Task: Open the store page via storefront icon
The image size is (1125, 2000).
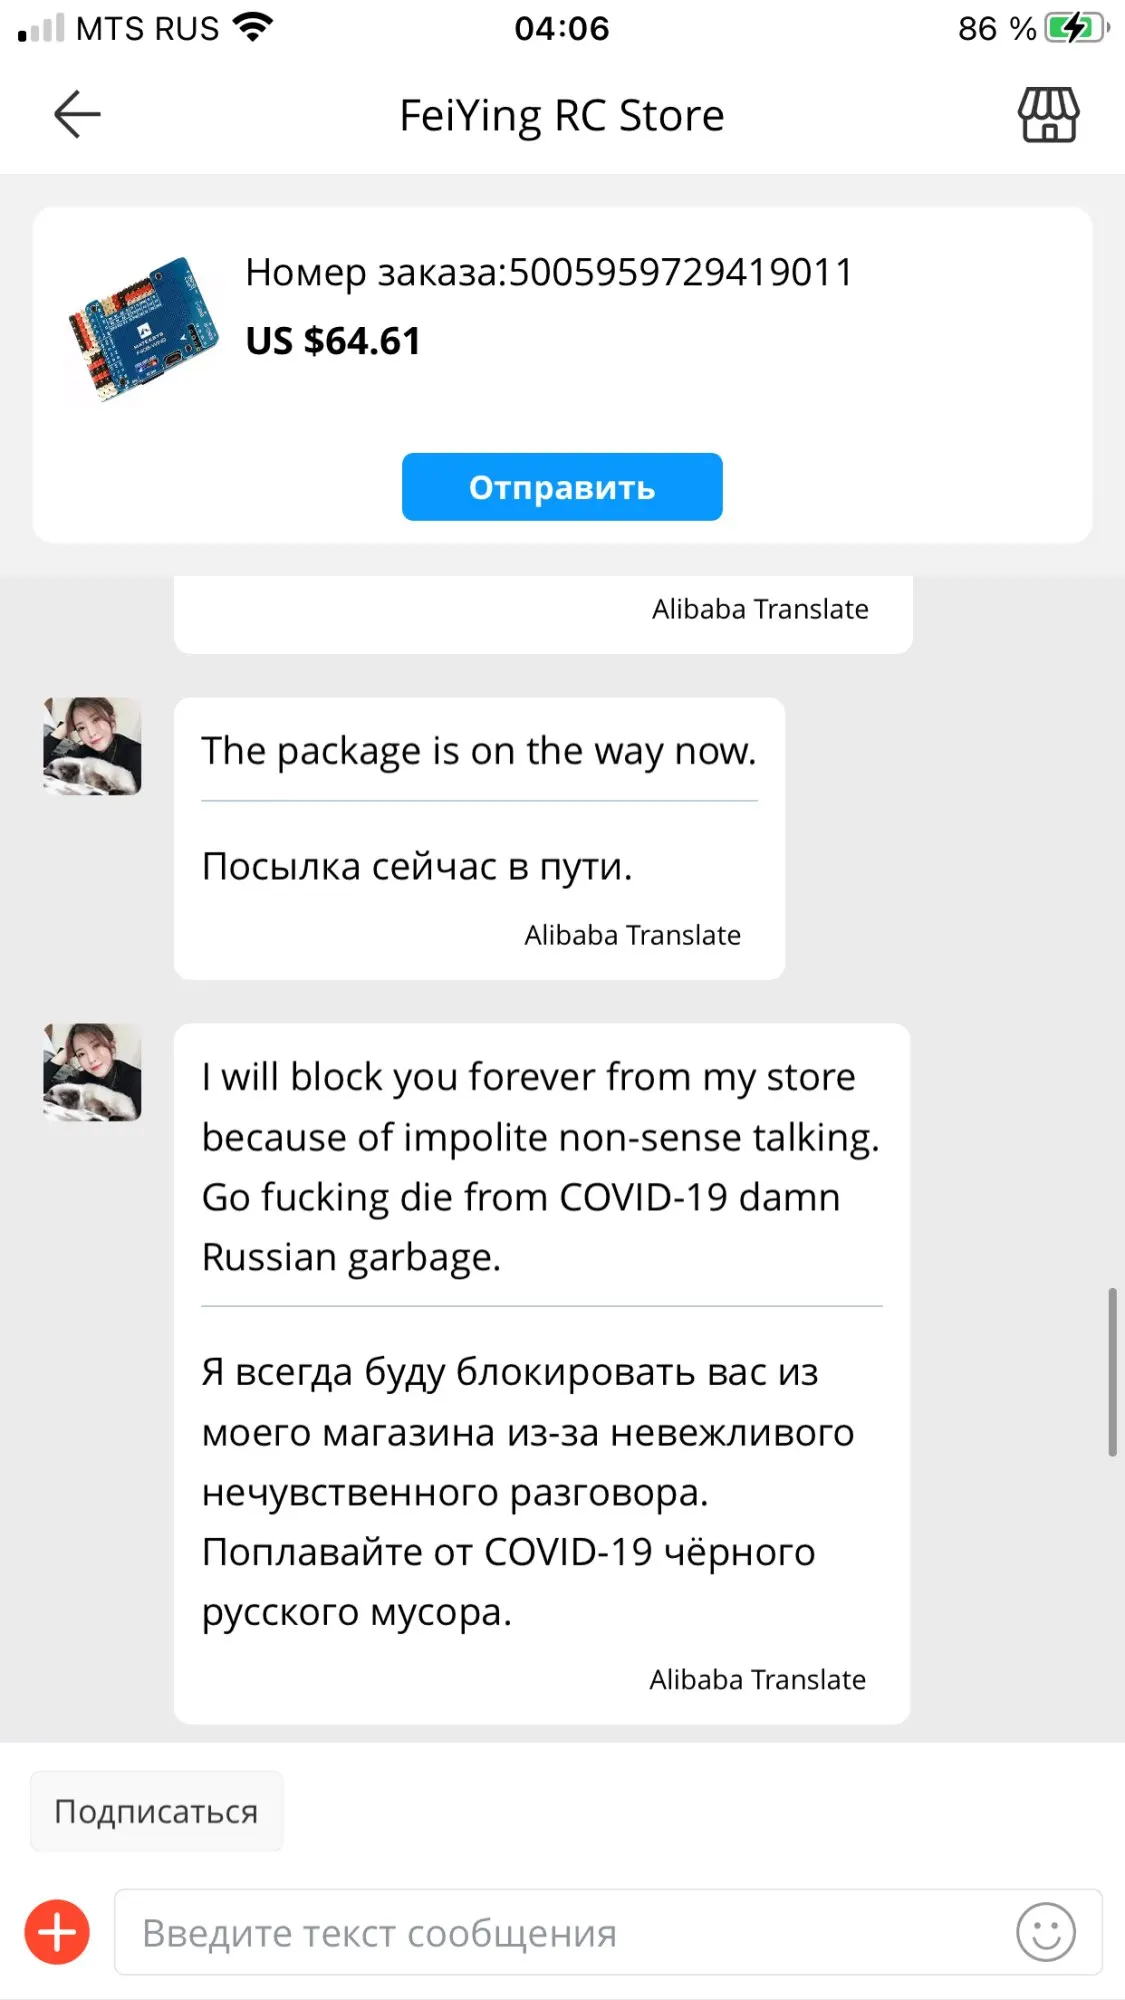Action: pos(1048,115)
